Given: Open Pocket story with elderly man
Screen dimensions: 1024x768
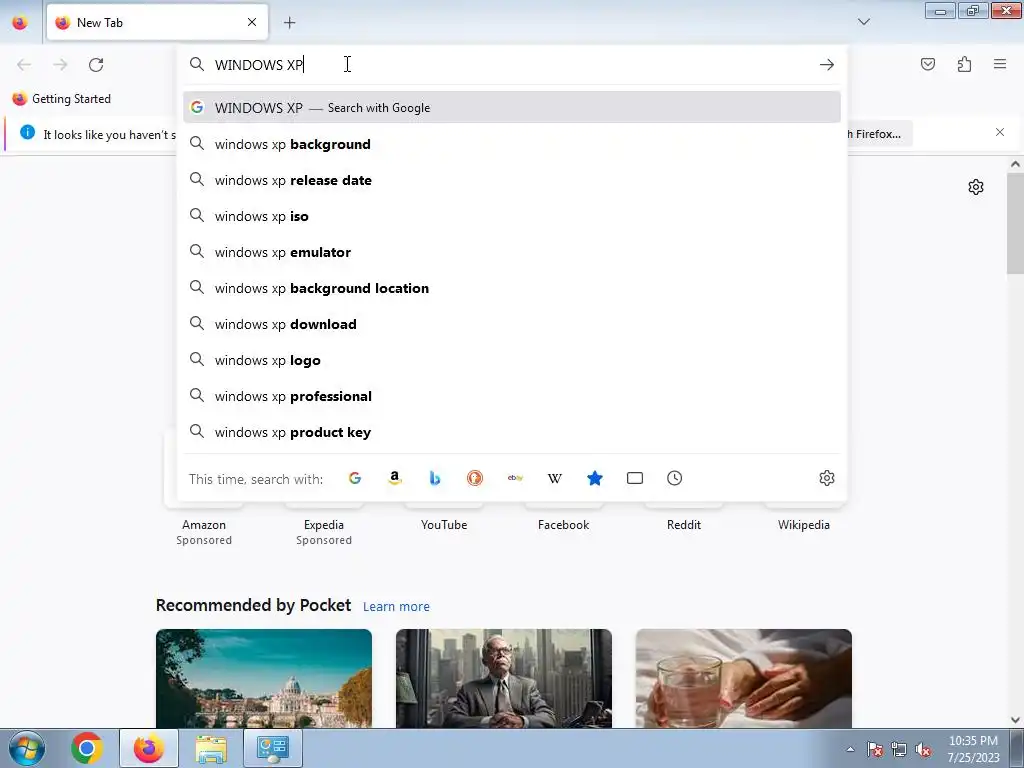Looking at the screenshot, I should click(504, 678).
